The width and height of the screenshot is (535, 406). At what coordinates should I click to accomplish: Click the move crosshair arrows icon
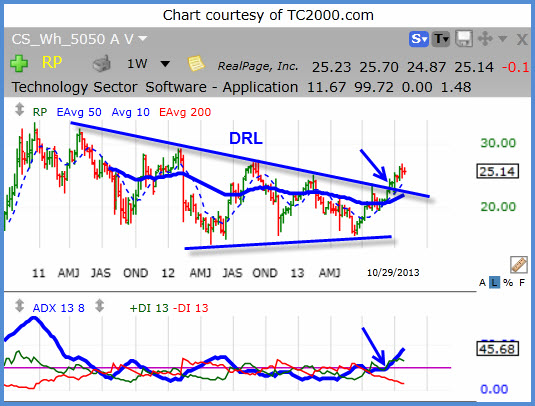[485, 39]
